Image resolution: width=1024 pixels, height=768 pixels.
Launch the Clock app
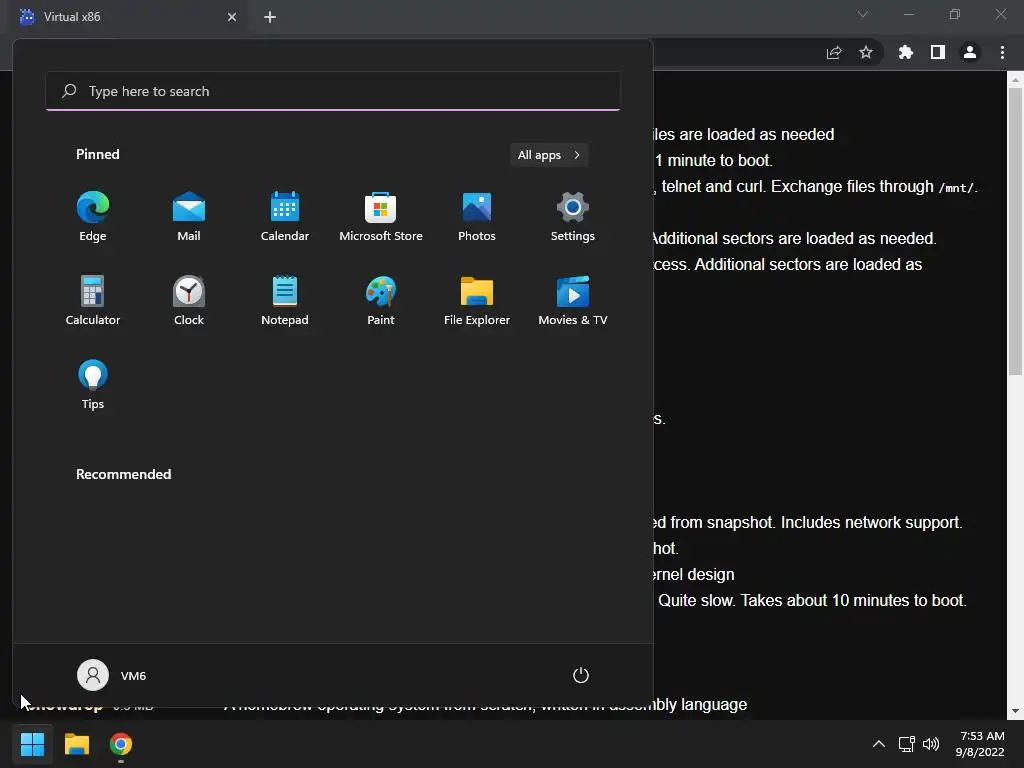[x=189, y=300]
